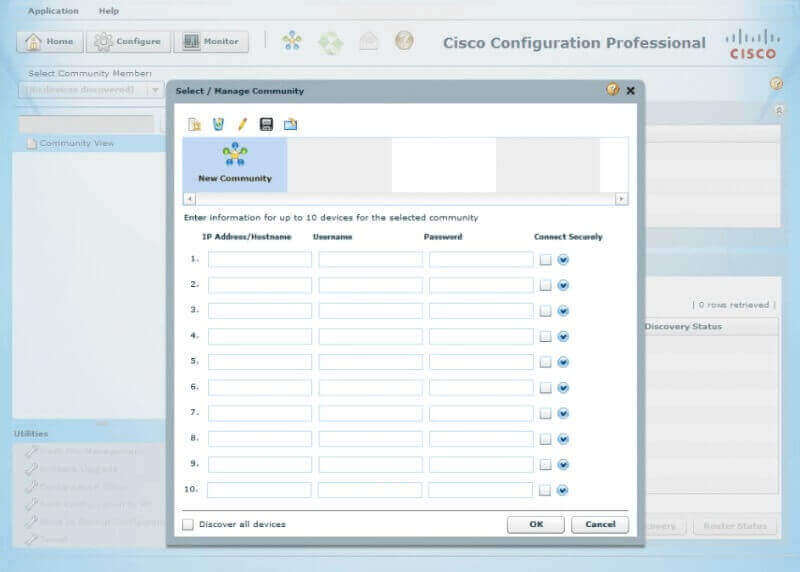Check Connect Securely for device 9
Viewport: 800px width, 572px height.
(545, 464)
